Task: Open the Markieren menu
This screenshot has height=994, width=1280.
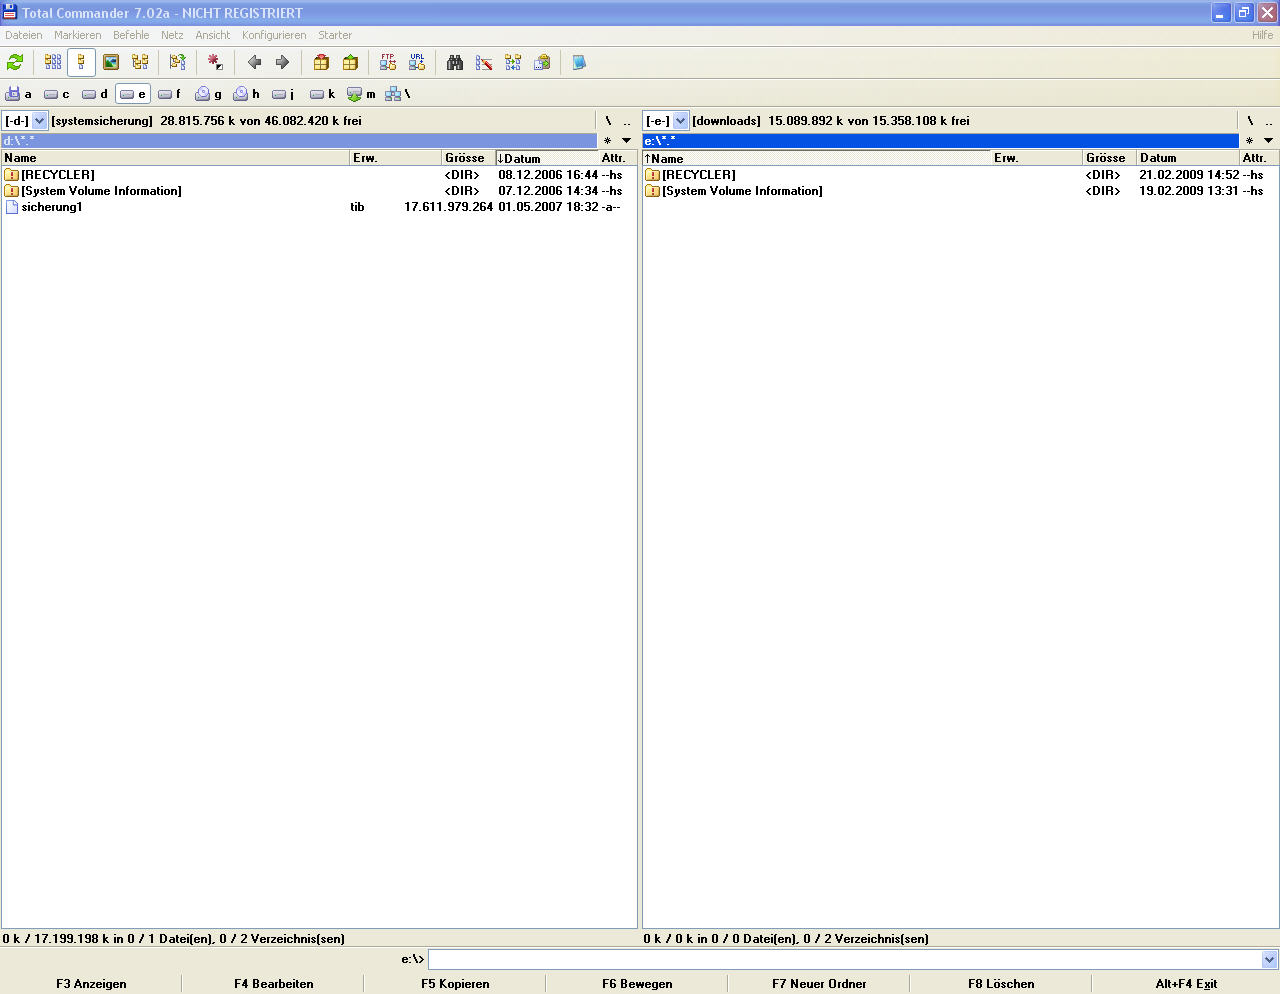Action: pyautogui.click(x=77, y=35)
